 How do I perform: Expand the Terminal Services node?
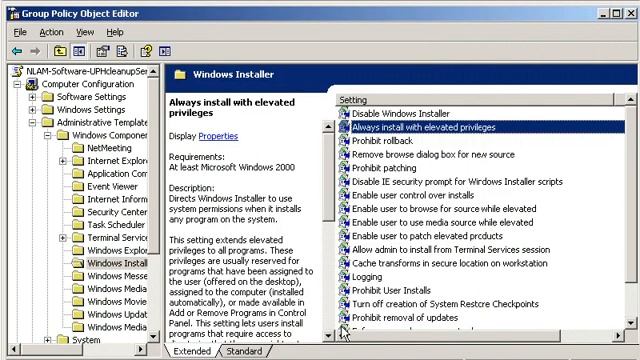click(63, 238)
